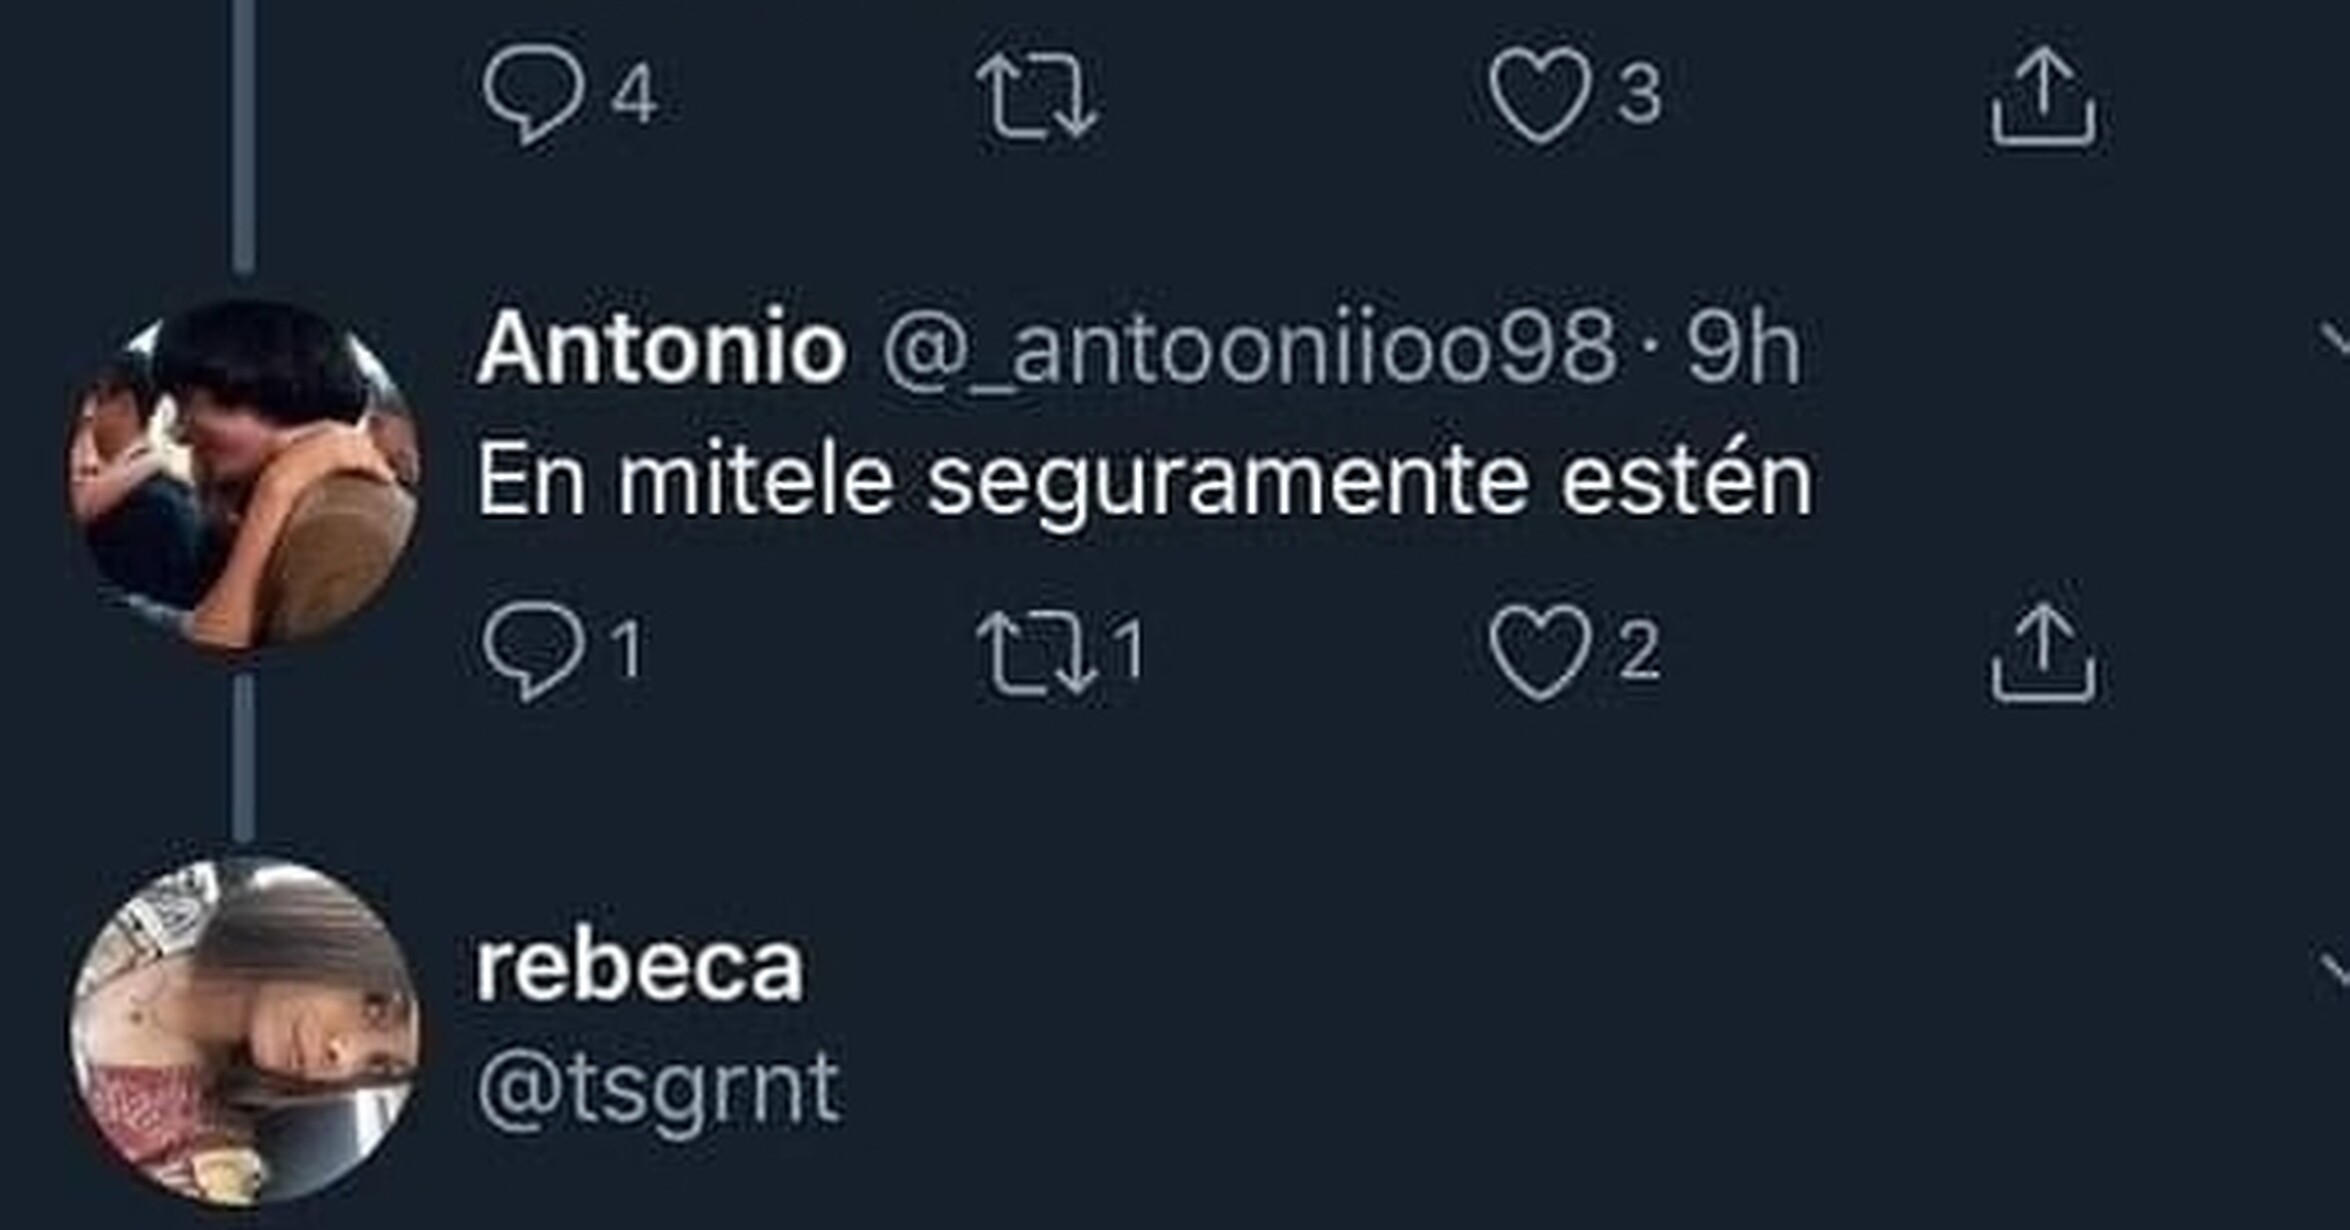This screenshot has width=2350, height=1230.
Task: Expand the chevron menu on rebeca's tweet
Action: pyautogui.click(x=2335, y=968)
